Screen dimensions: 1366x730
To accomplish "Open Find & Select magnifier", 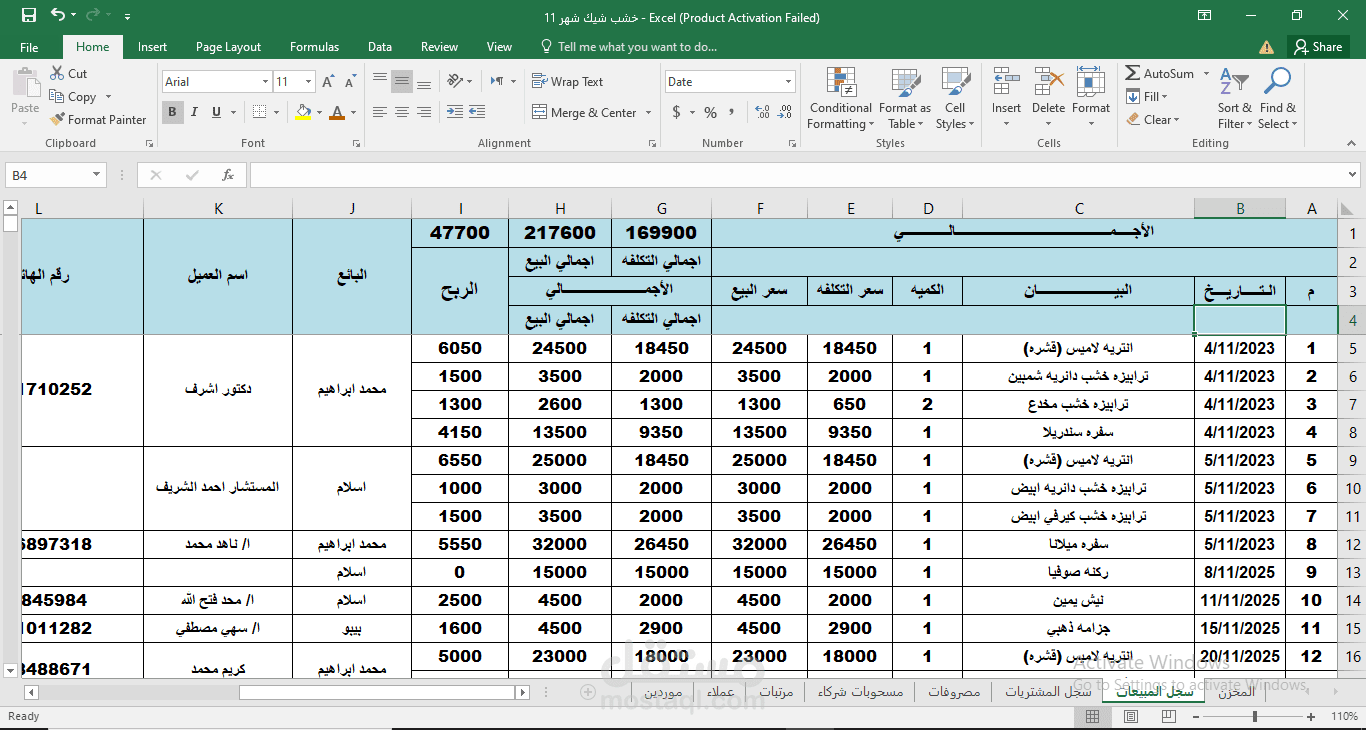I will [1277, 83].
